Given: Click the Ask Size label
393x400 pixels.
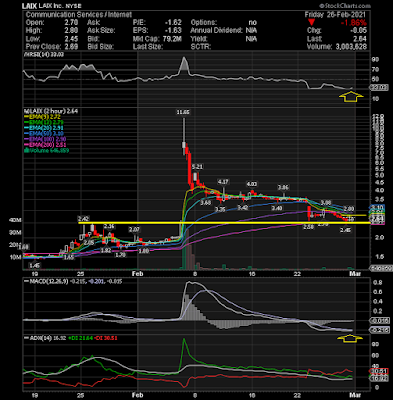Looking at the screenshot, I should pyautogui.click(x=101, y=31).
